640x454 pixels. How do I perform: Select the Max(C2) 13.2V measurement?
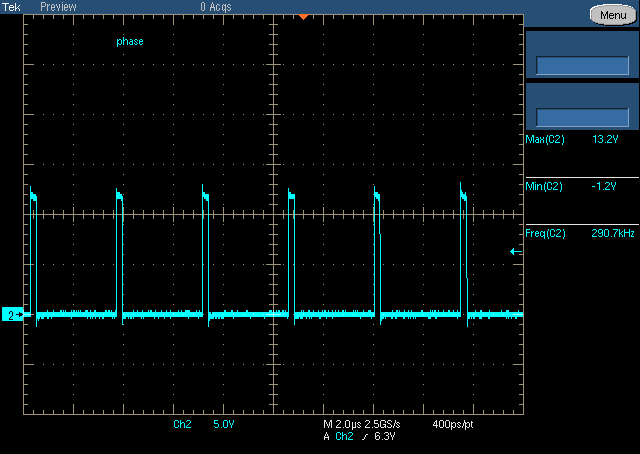581,140
